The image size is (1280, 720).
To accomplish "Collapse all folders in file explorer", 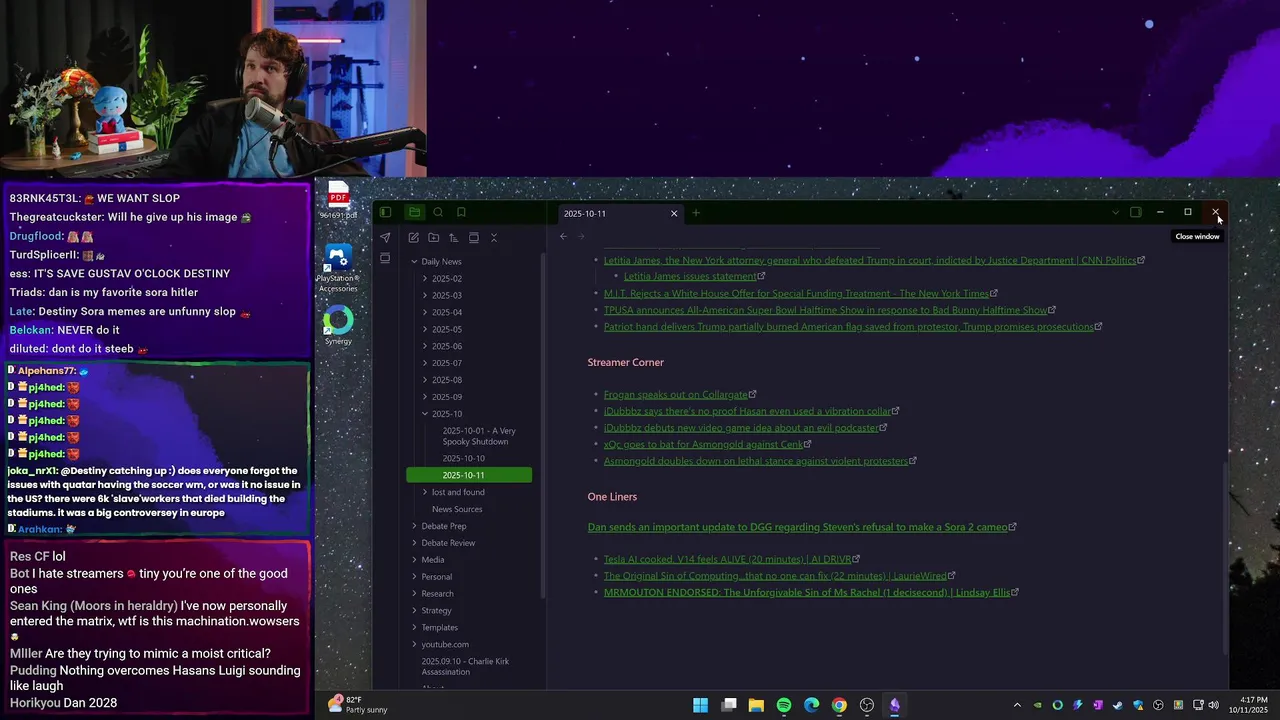I will pyautogui.click(x=493, y=238).
